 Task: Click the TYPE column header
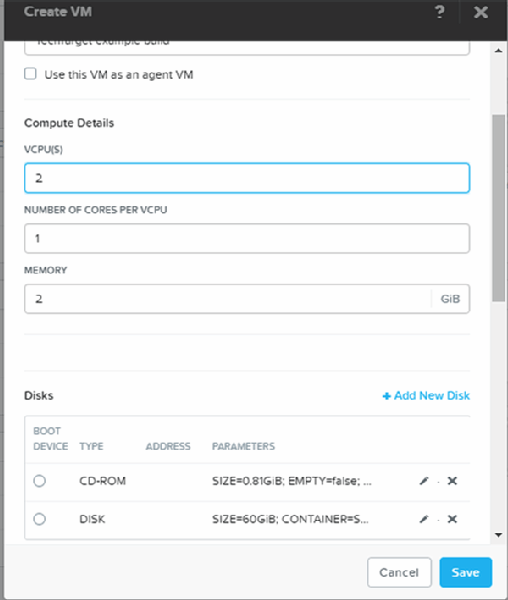pos(91,446)
